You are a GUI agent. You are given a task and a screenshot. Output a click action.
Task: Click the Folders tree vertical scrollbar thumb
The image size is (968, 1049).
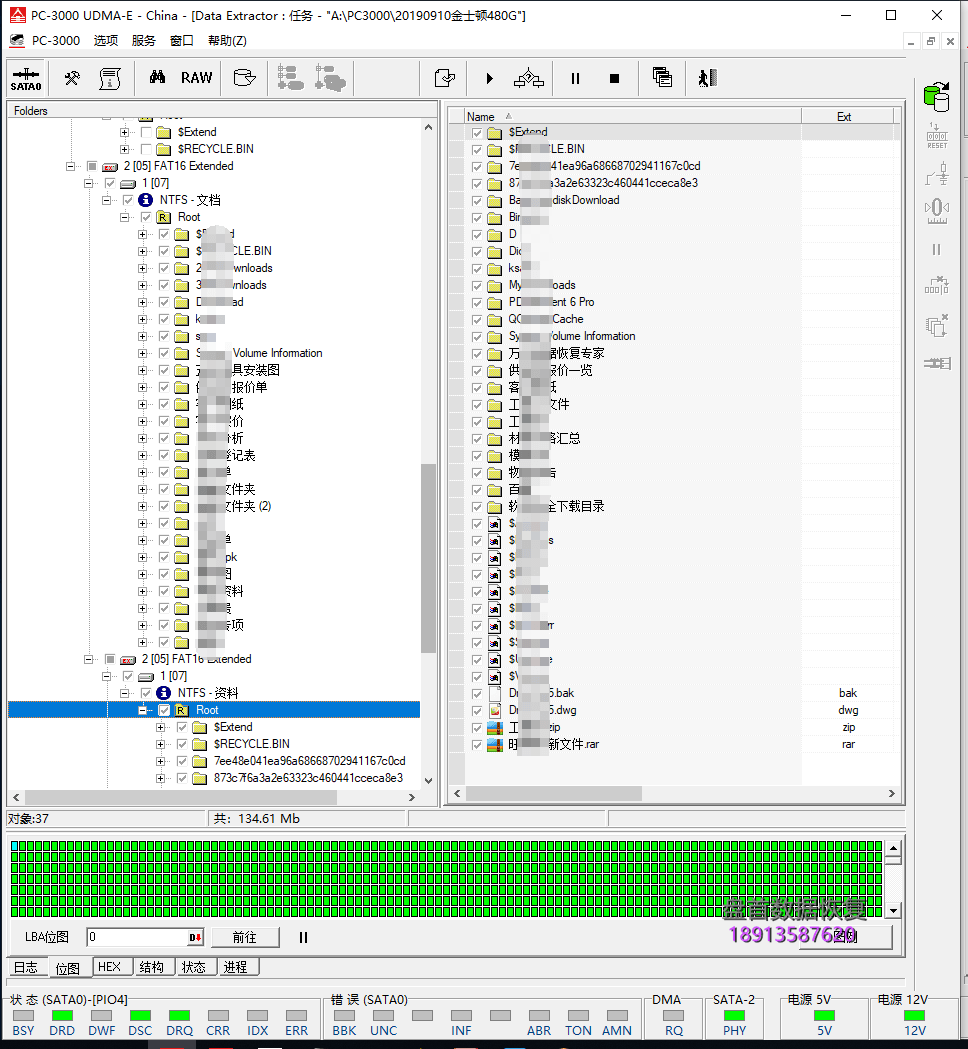[x=428, y=558]
